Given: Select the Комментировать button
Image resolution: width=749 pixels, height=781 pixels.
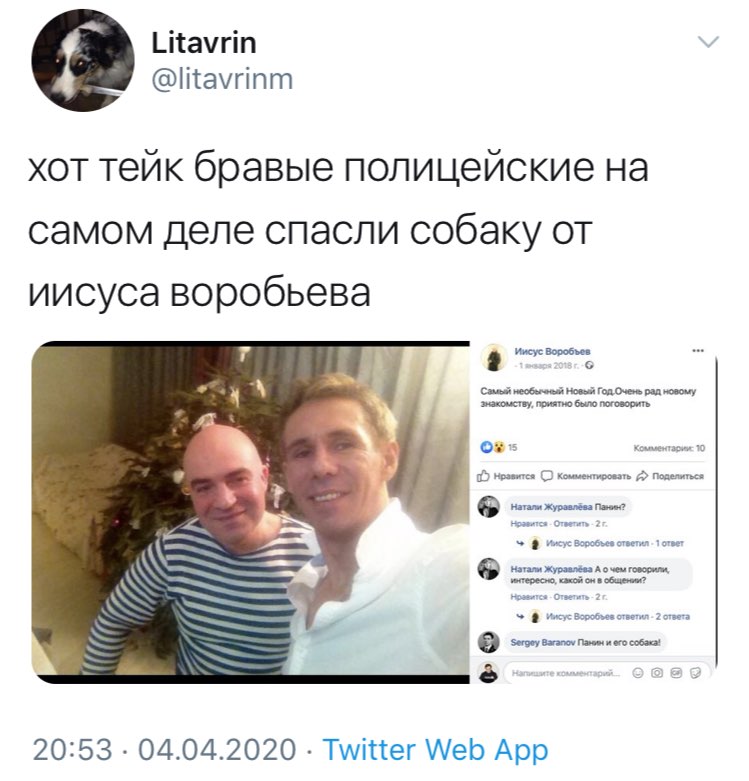Looking at the screenshot, I should (x=586, y=476).
